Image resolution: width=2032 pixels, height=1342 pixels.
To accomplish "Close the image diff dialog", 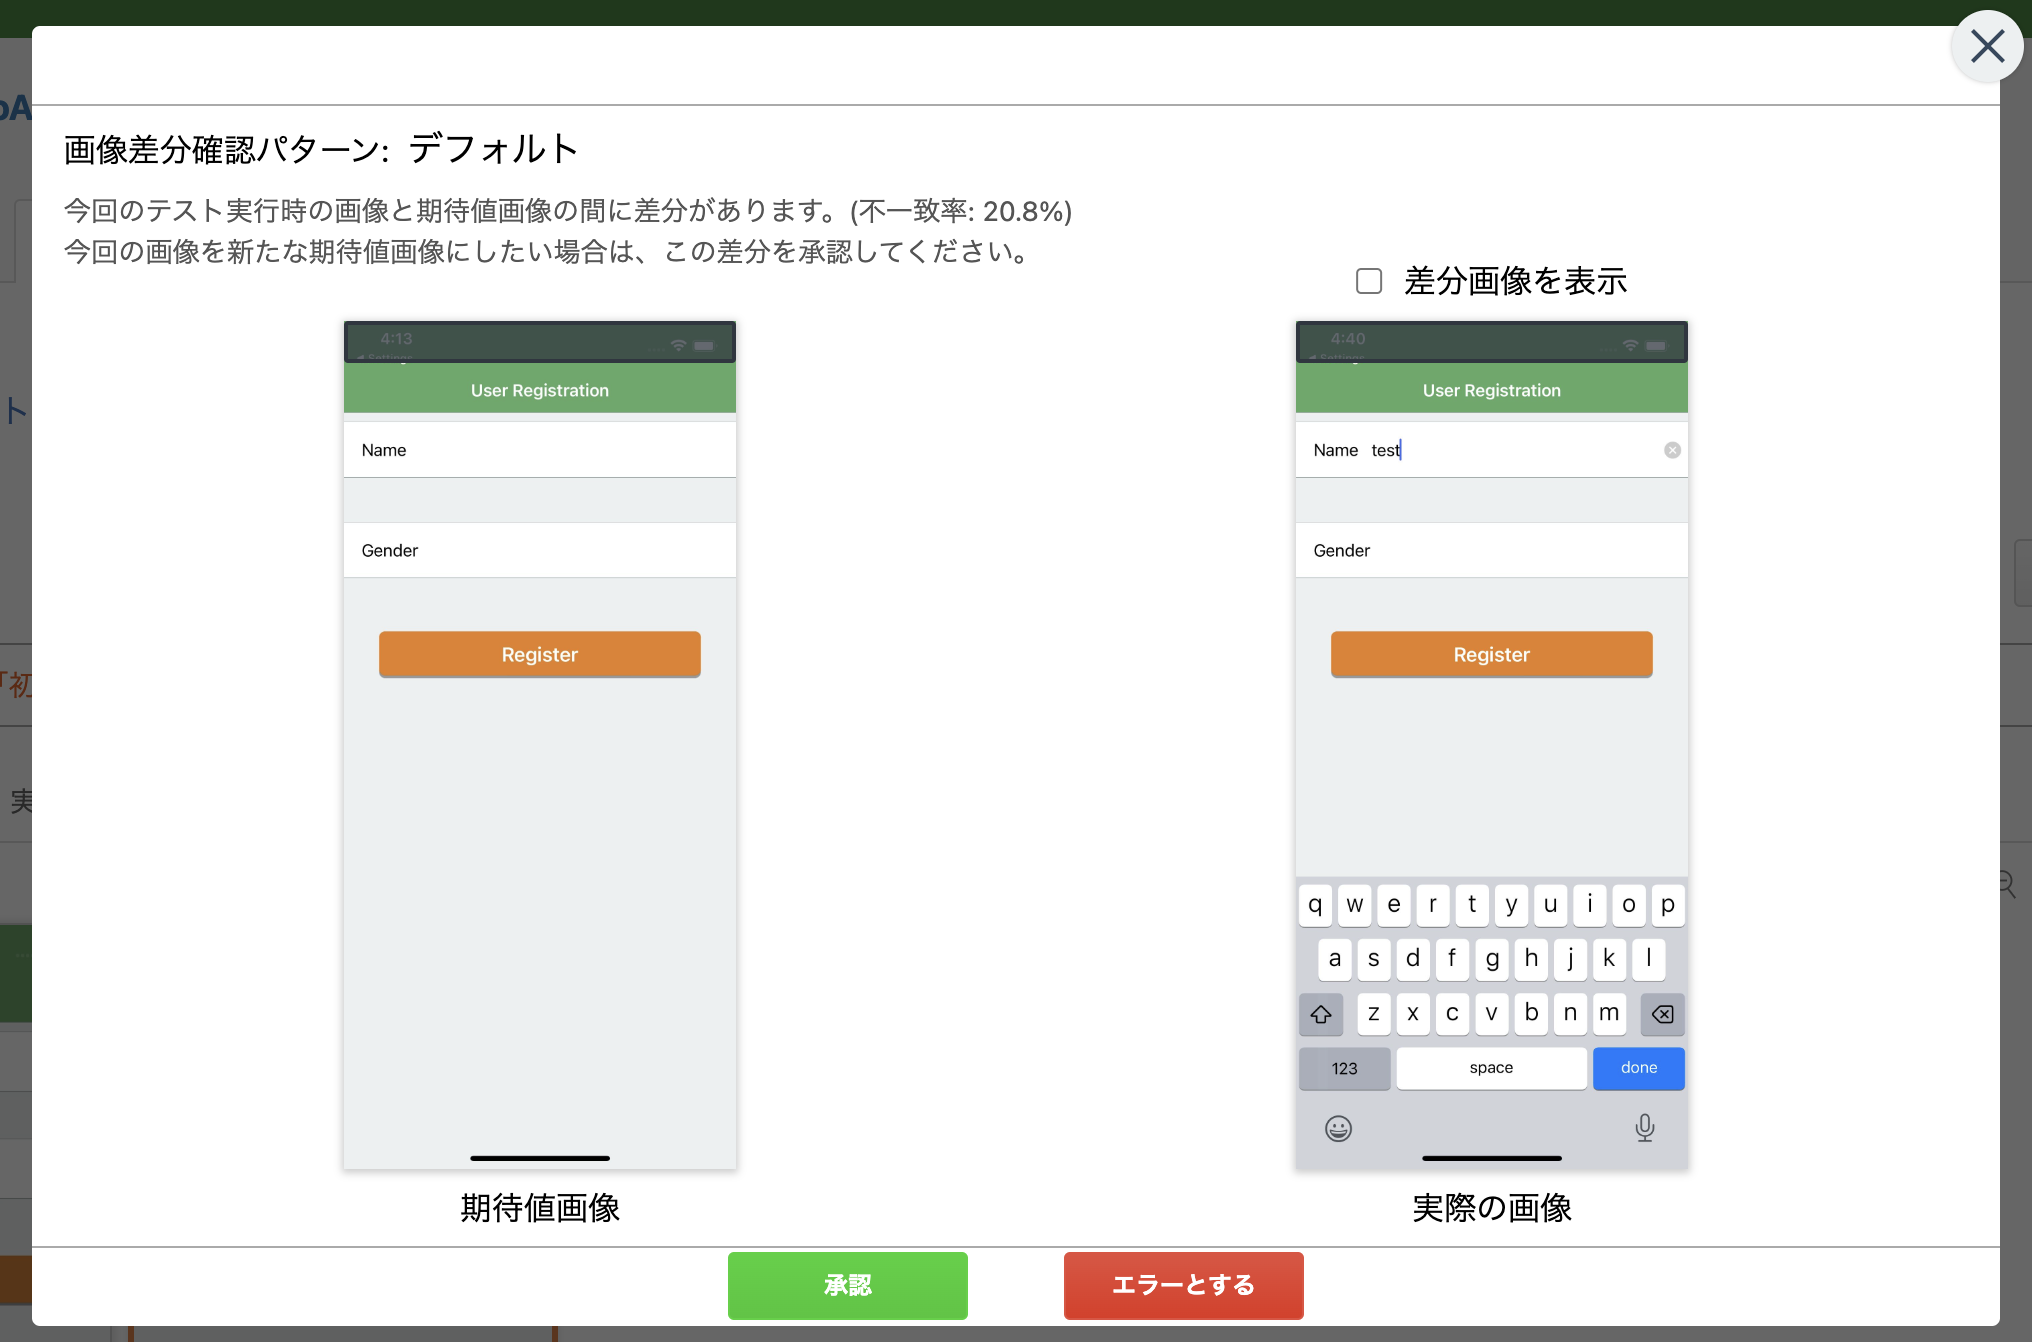I will pyautogui.click(x=1987, y=46).
